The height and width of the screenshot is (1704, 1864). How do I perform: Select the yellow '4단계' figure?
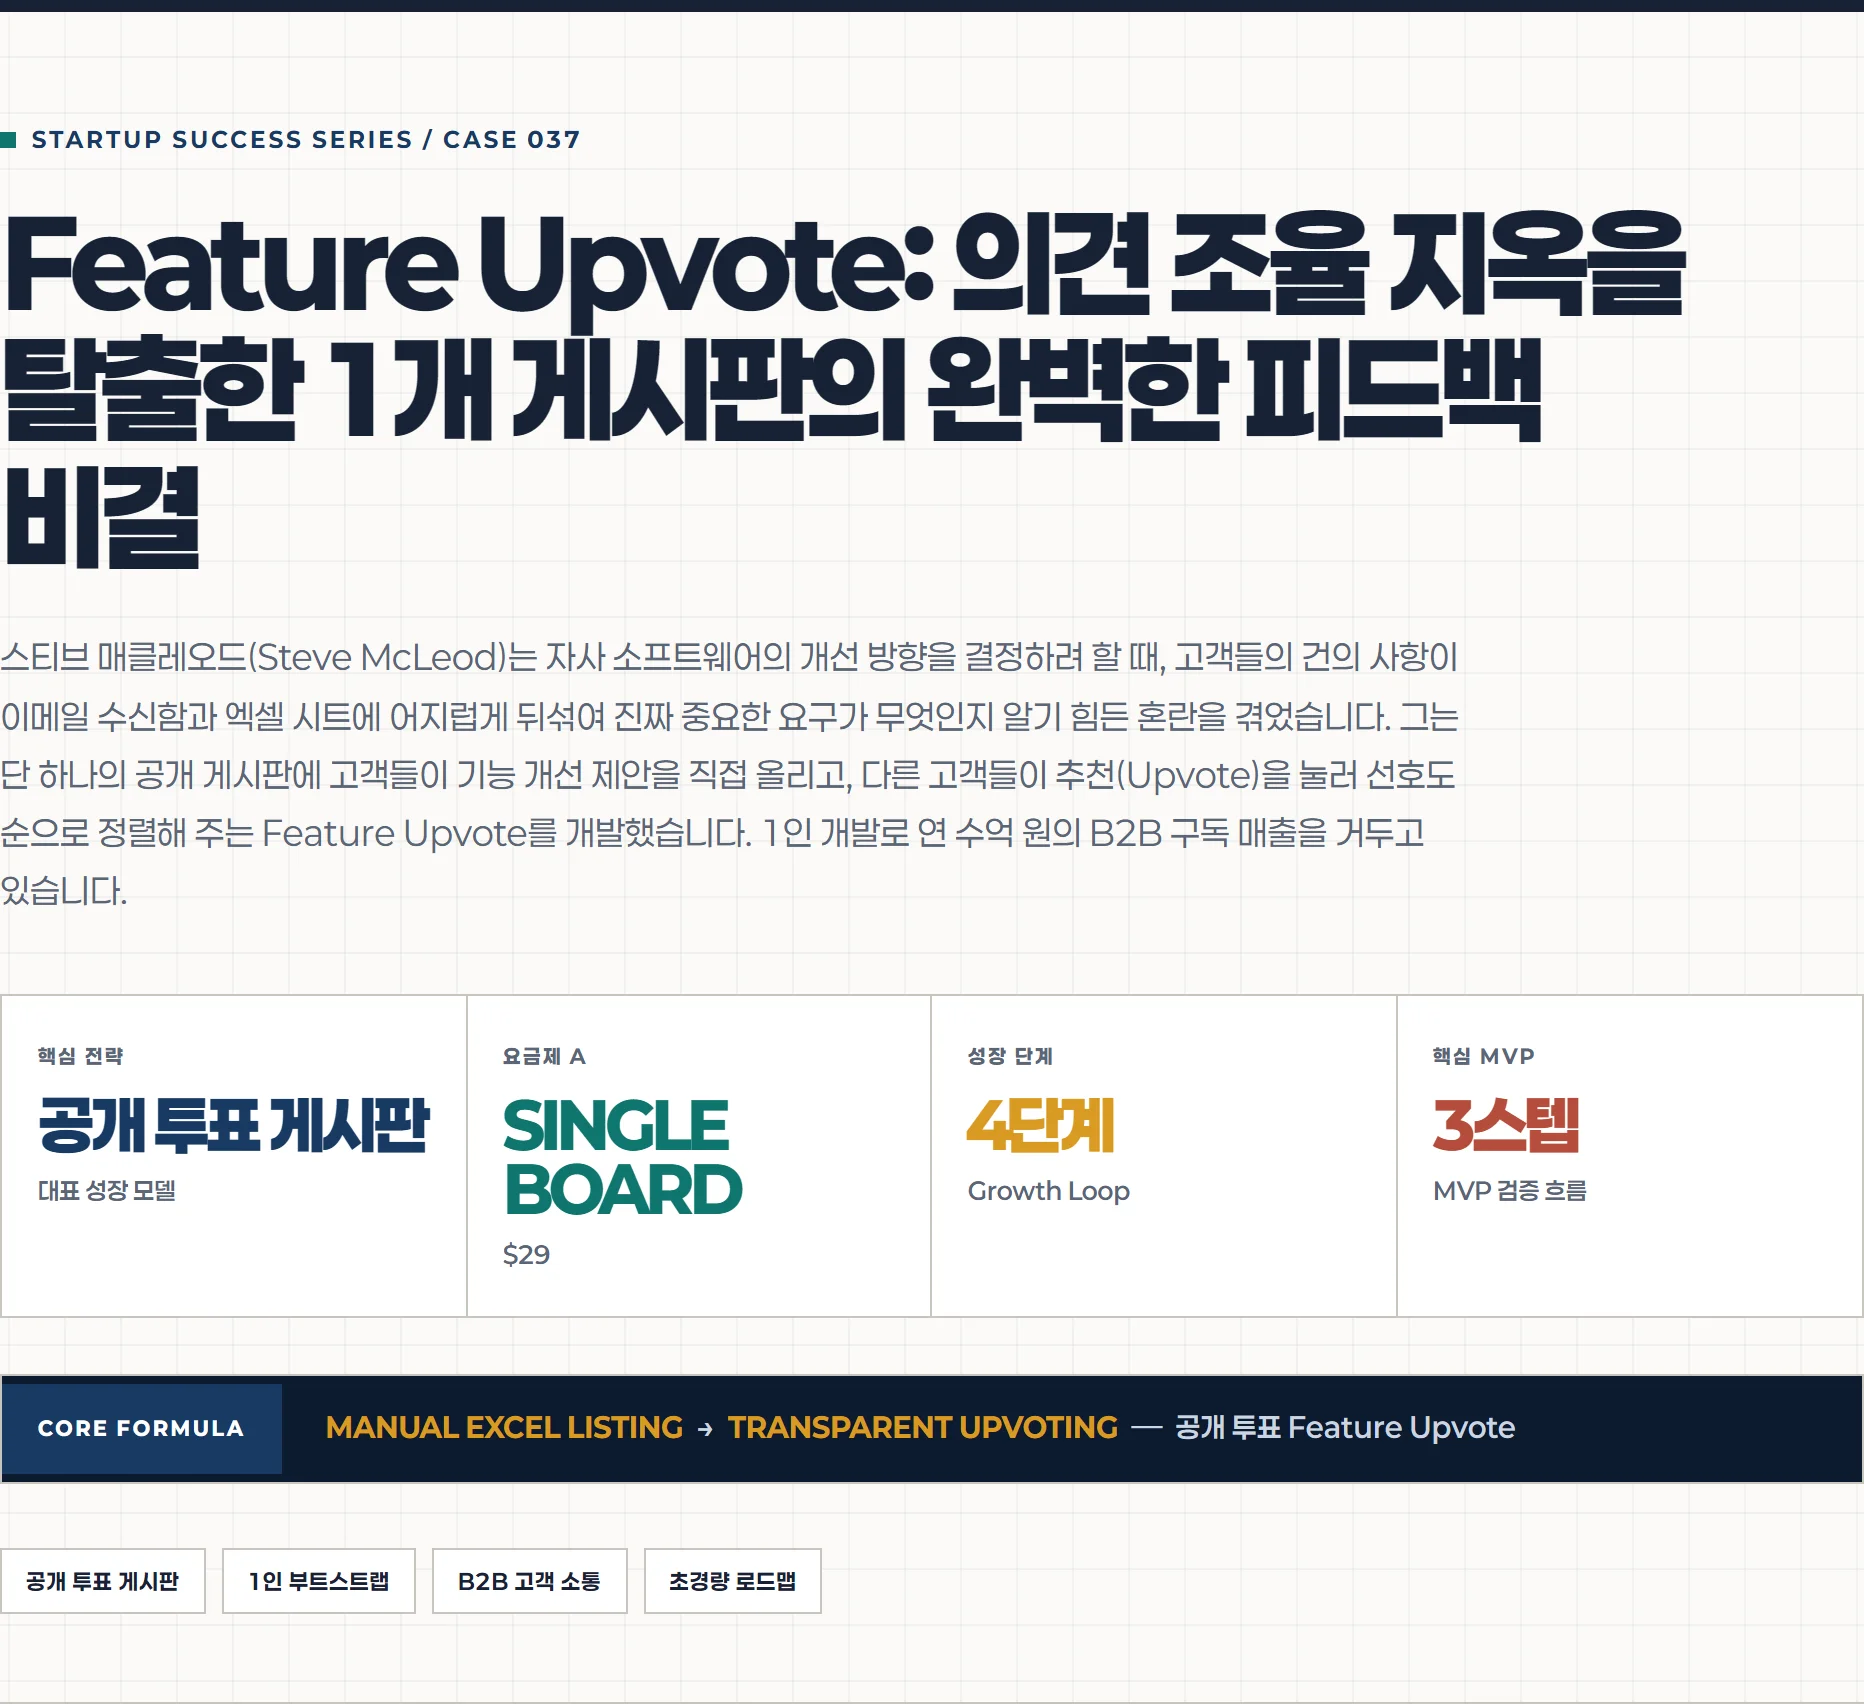[1041, 1125]
